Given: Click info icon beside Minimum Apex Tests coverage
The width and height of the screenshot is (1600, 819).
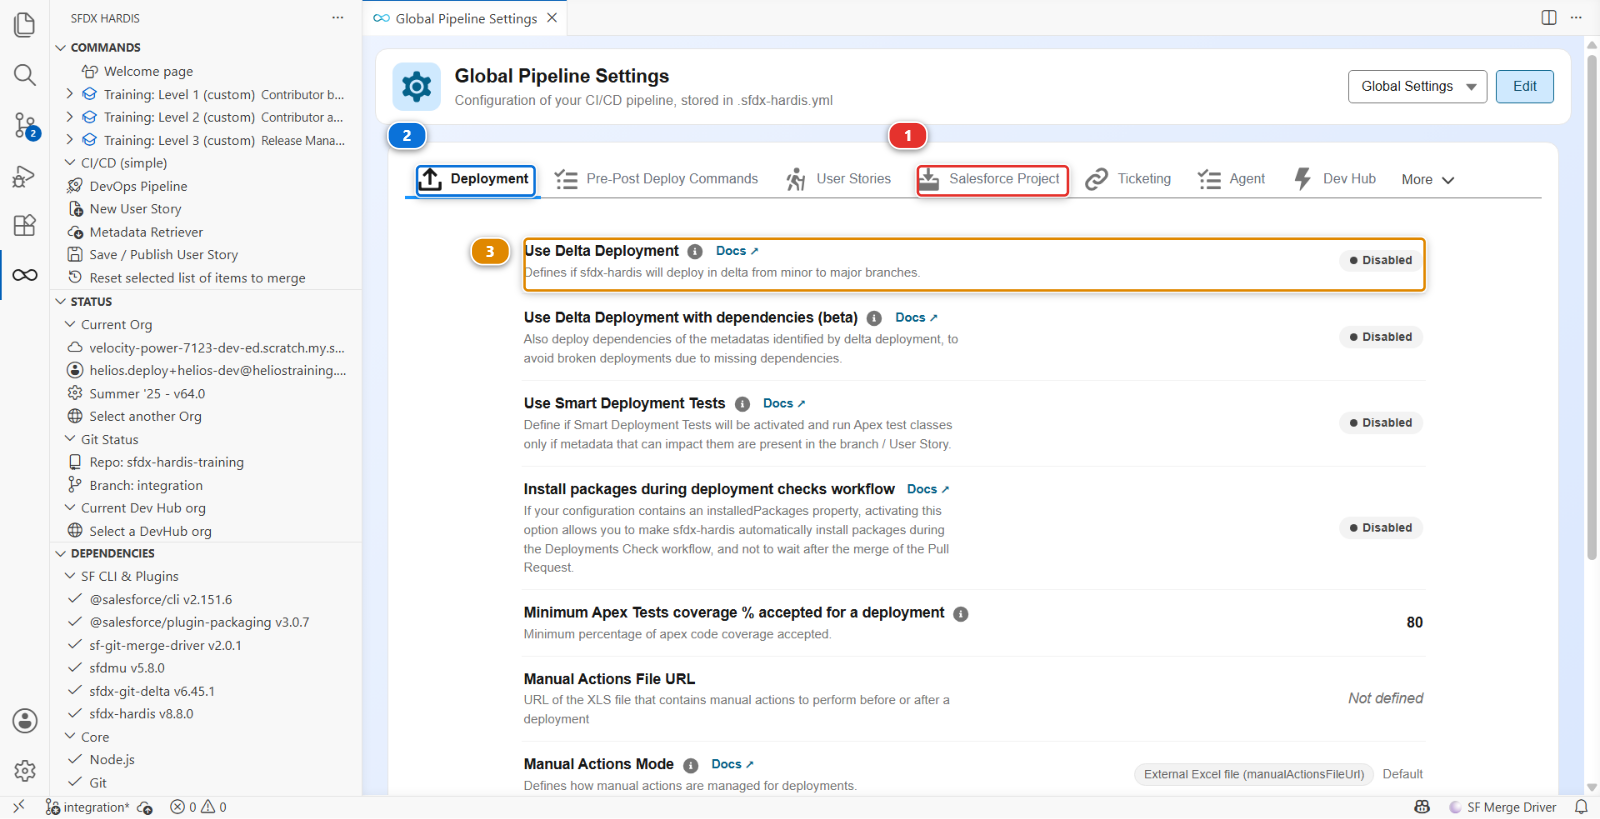Looking at the screenshot, I should point(961,614).
